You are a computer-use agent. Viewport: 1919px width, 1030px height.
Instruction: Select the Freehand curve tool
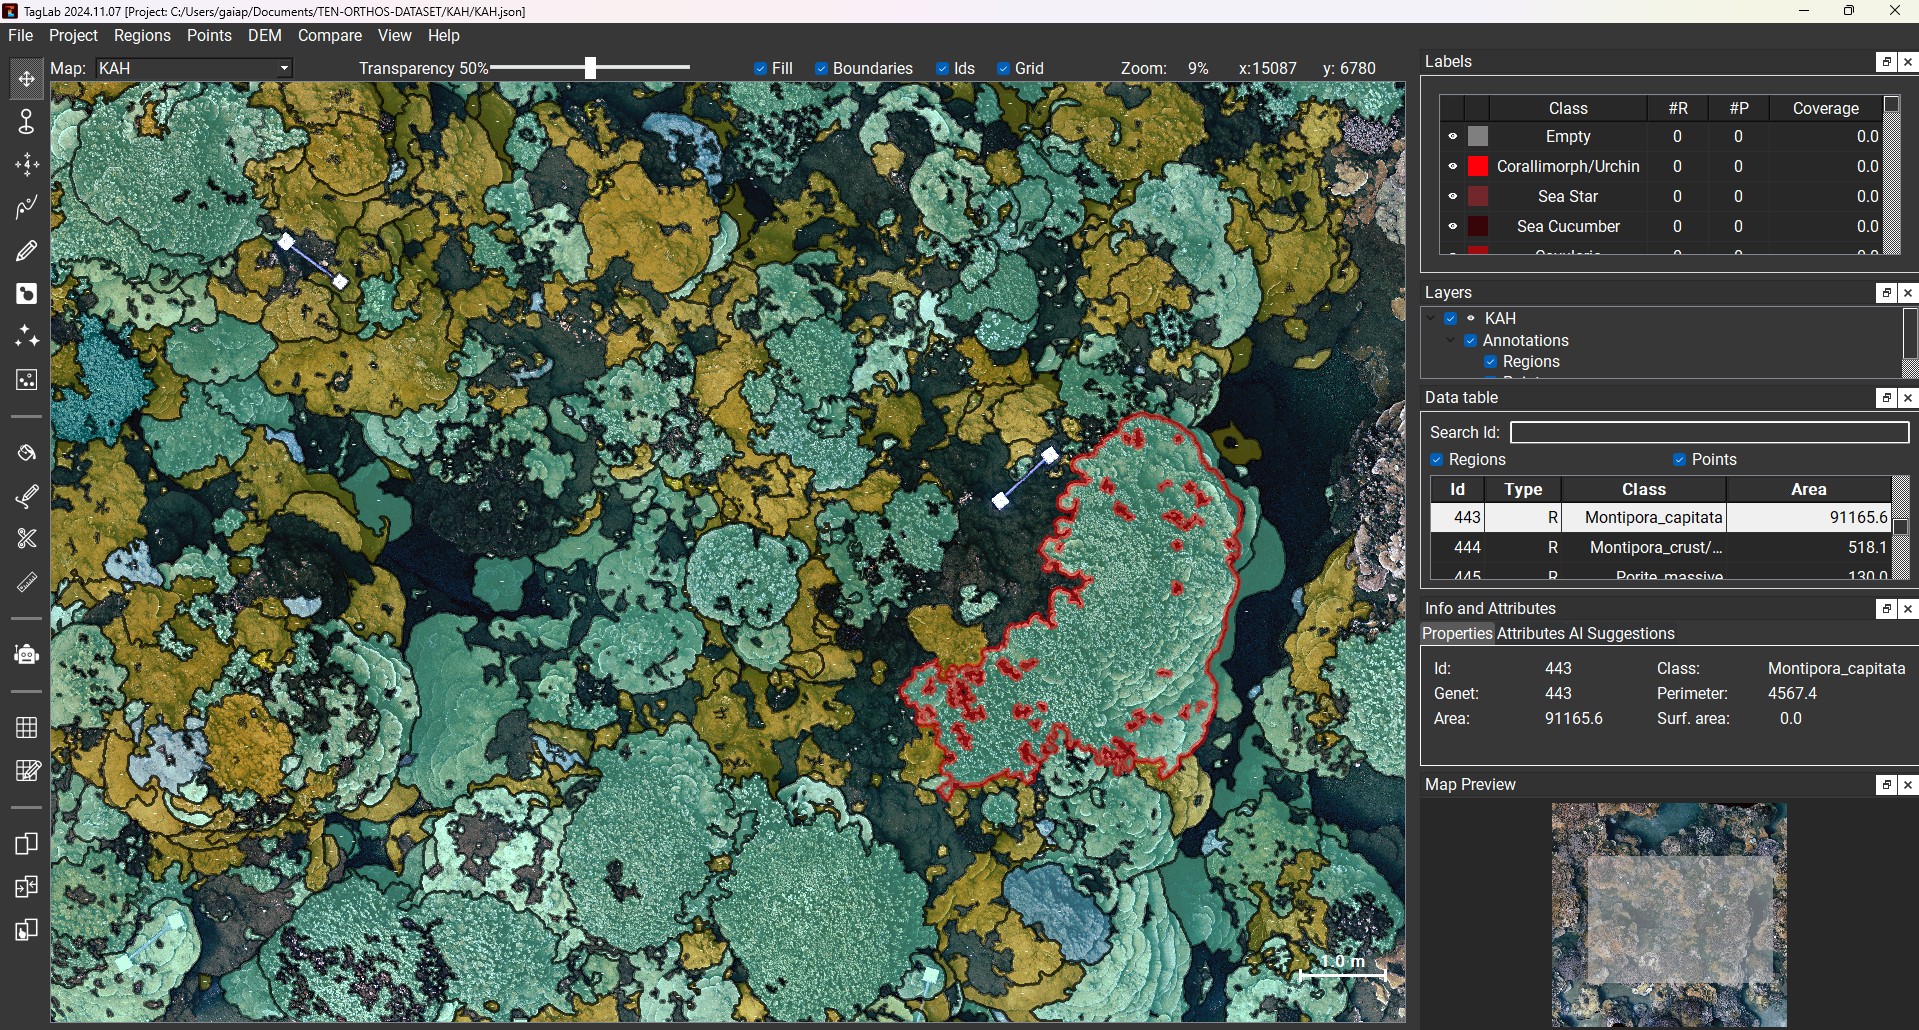(27, 208)
